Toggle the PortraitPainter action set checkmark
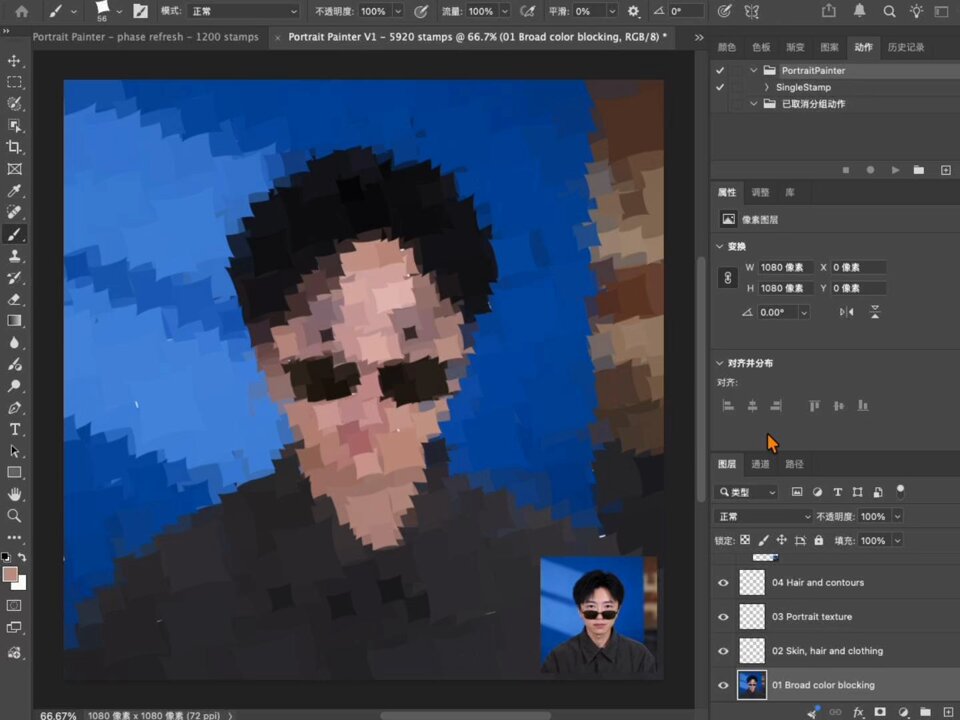Viewport: 960px width, 720px height. [x=720, y=70]
